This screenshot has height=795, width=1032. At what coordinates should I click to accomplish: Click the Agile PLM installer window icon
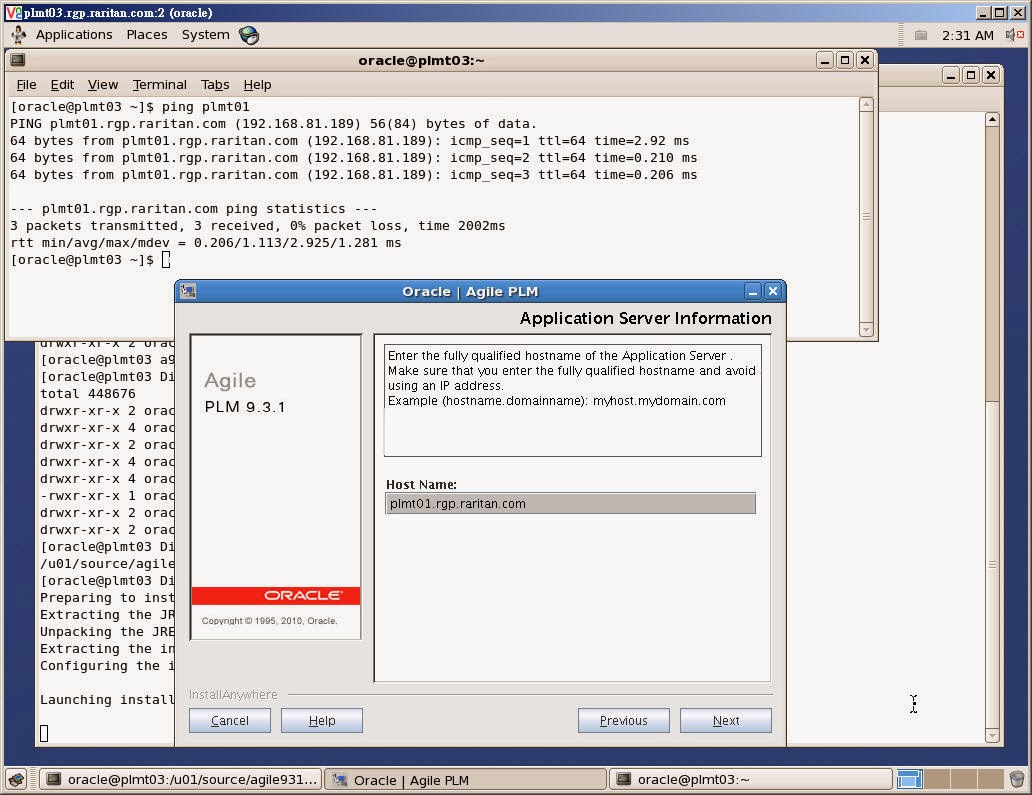188,291
